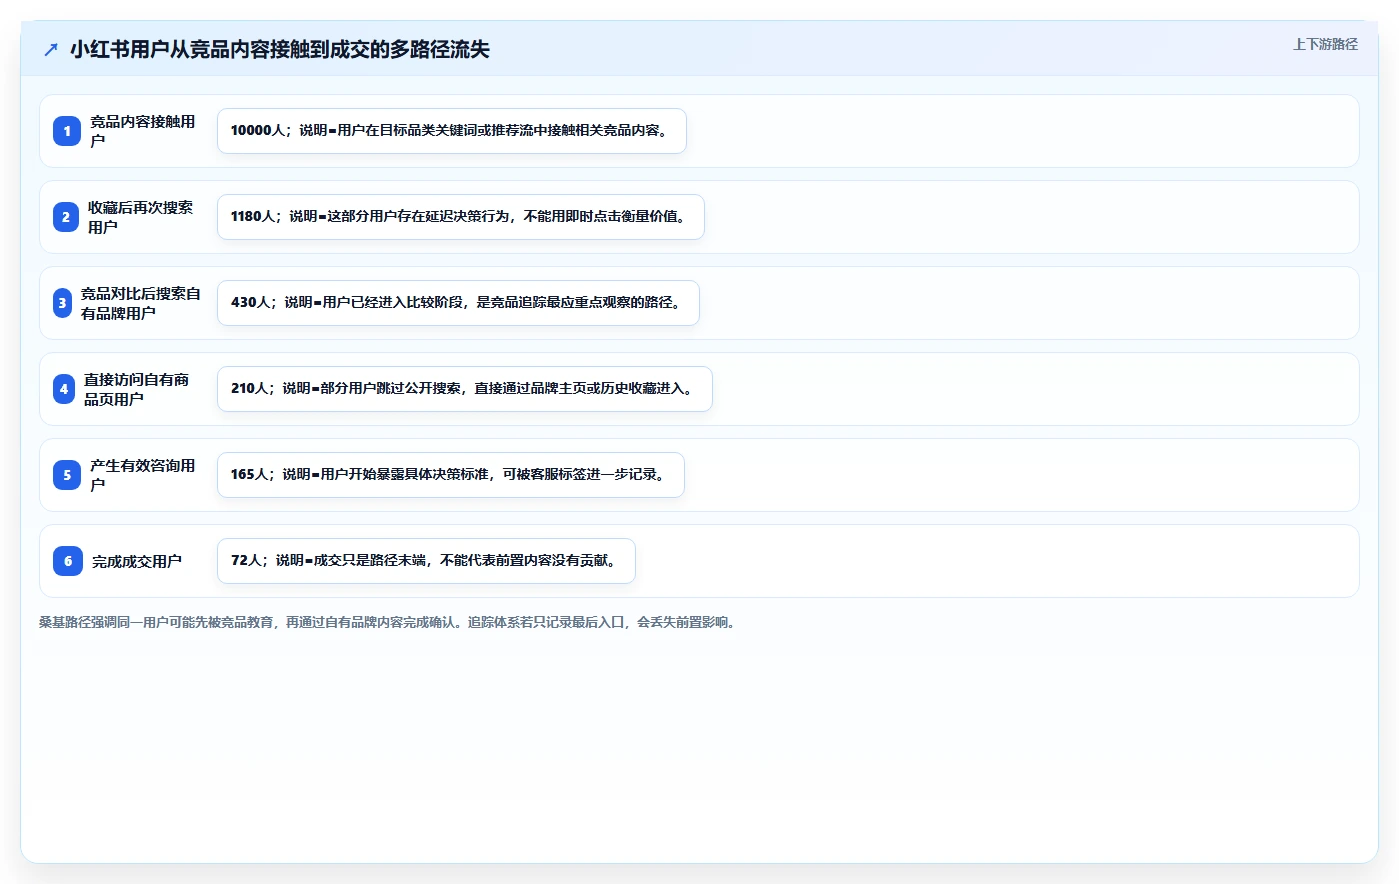Click the 165人 description box

coord(451,475)
